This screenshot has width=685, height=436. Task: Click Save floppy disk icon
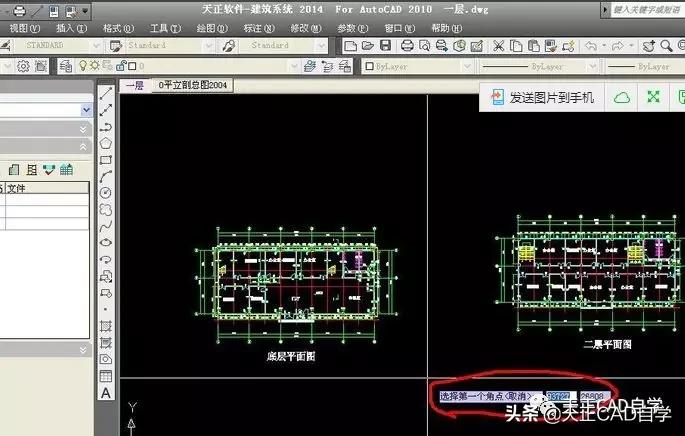point(385,45)
